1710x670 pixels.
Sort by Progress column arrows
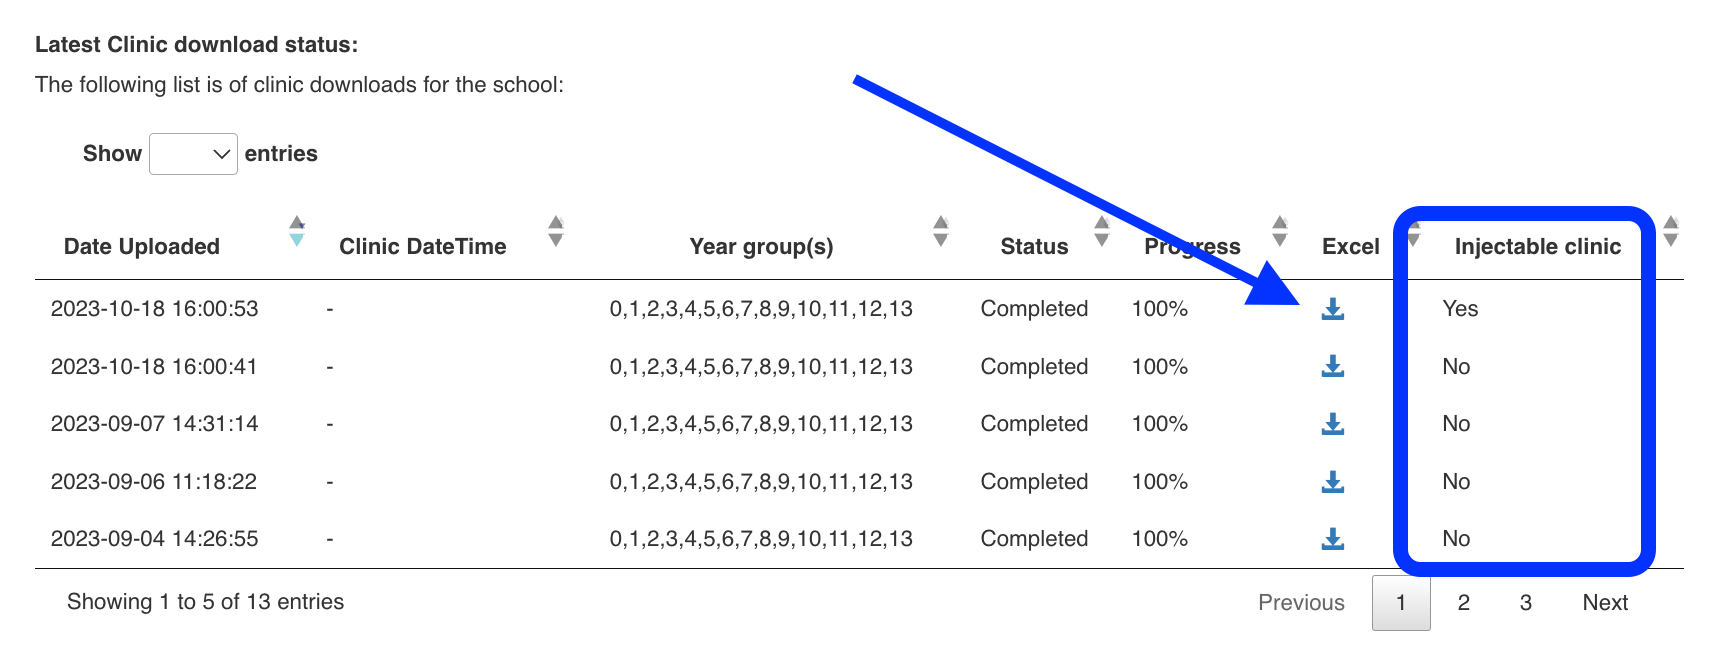[x=1279, y=231]
